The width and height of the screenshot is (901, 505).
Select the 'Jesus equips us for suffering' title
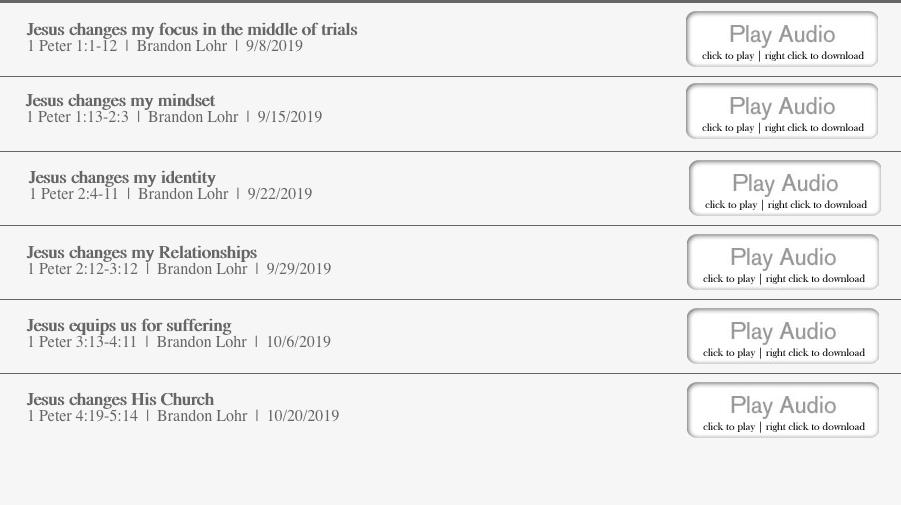[128, 326]
